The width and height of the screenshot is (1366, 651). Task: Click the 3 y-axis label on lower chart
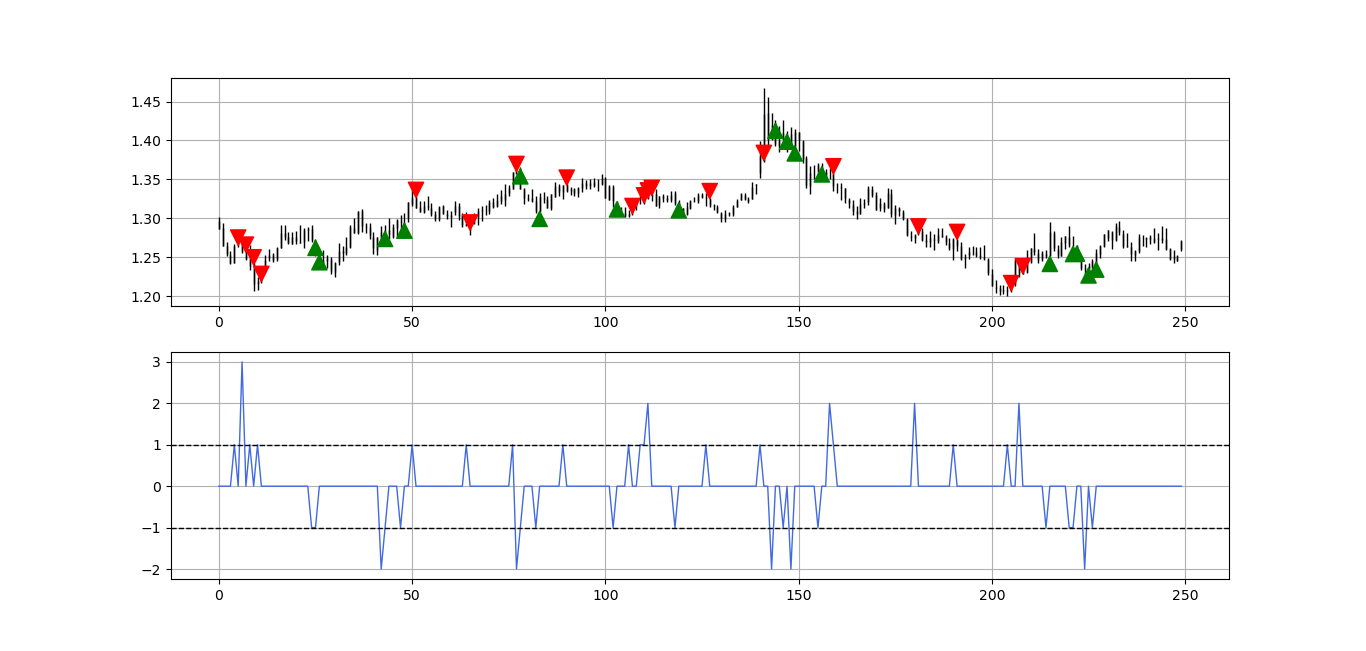pyautogui.click(x=158, y=362)
